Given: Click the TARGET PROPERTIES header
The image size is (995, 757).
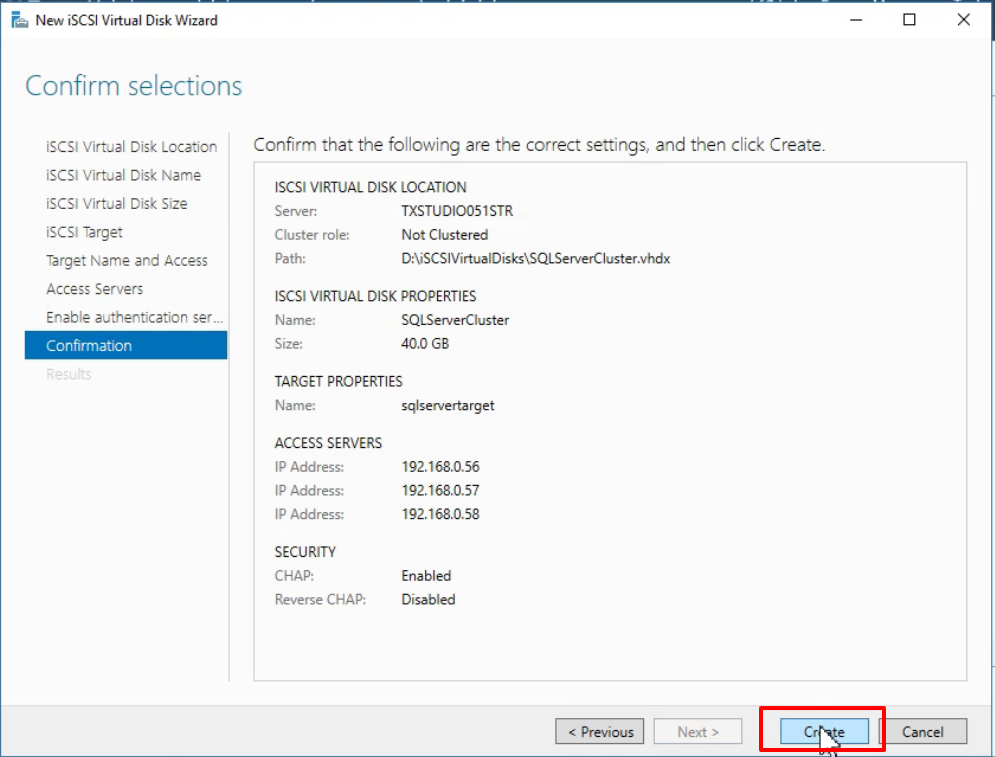Looking at the screenshot, I should click(x=338, y=381).
